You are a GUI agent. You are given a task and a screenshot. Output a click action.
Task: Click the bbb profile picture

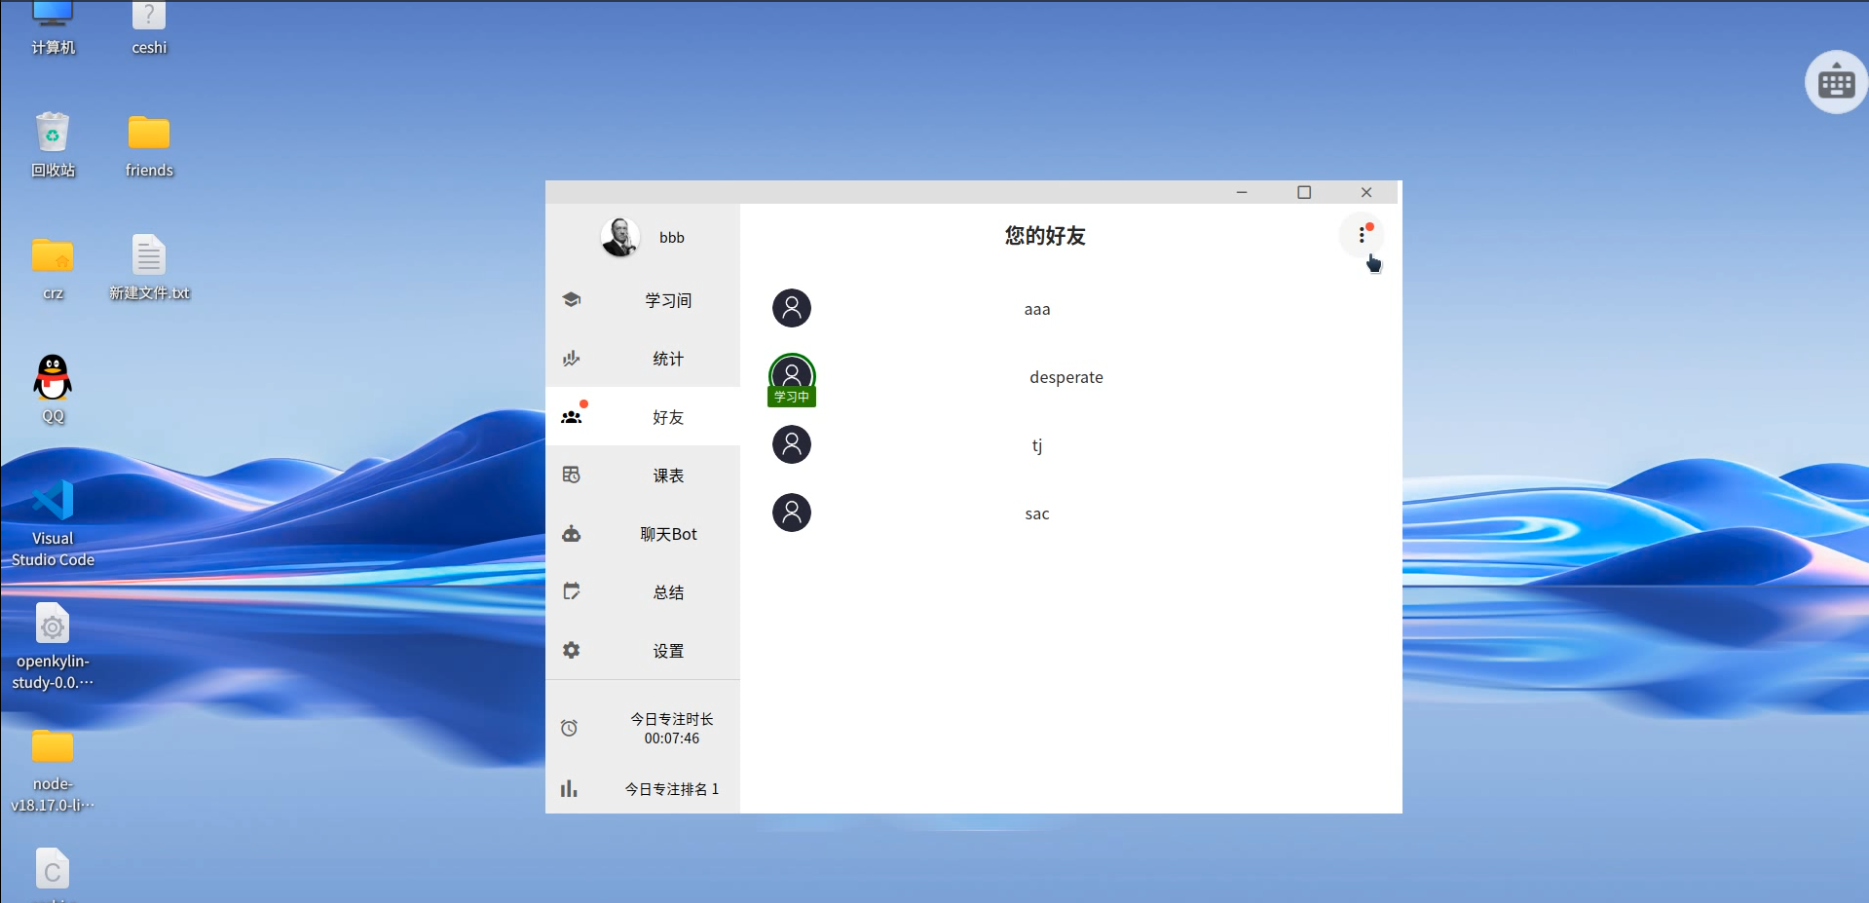[620, 237]
